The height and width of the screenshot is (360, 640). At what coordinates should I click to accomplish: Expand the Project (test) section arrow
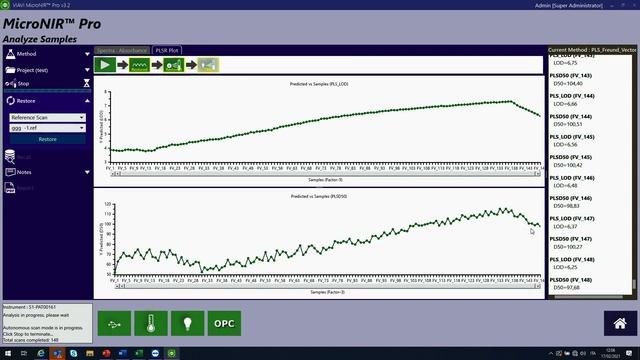(87, 70)
